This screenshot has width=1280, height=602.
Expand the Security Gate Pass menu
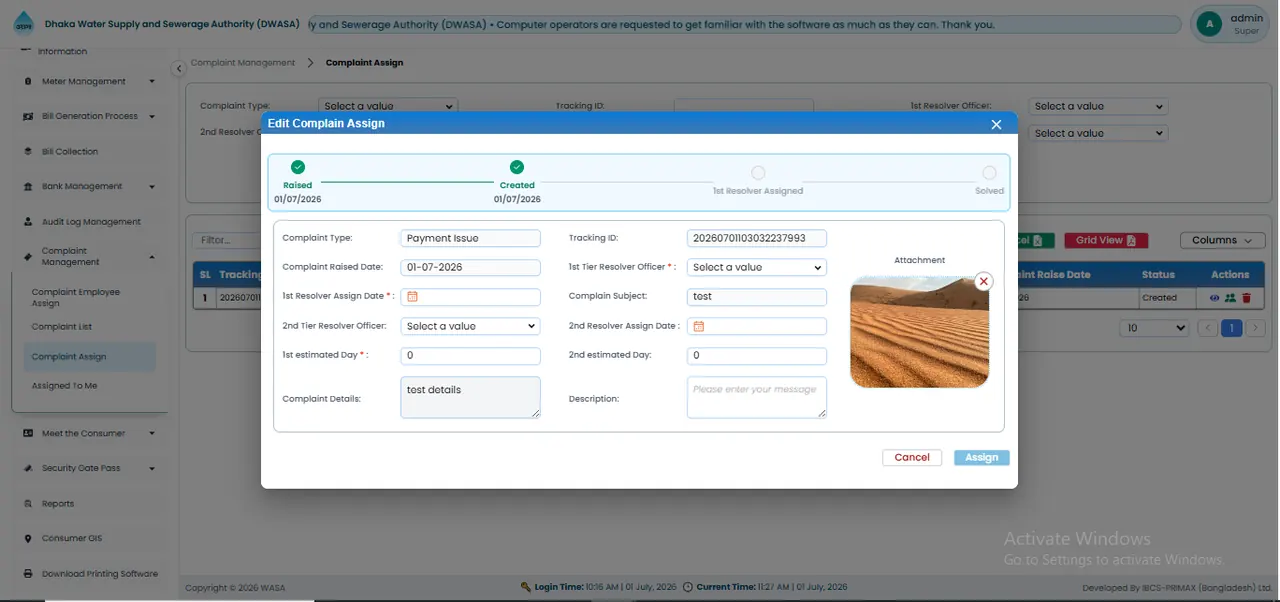152,469
